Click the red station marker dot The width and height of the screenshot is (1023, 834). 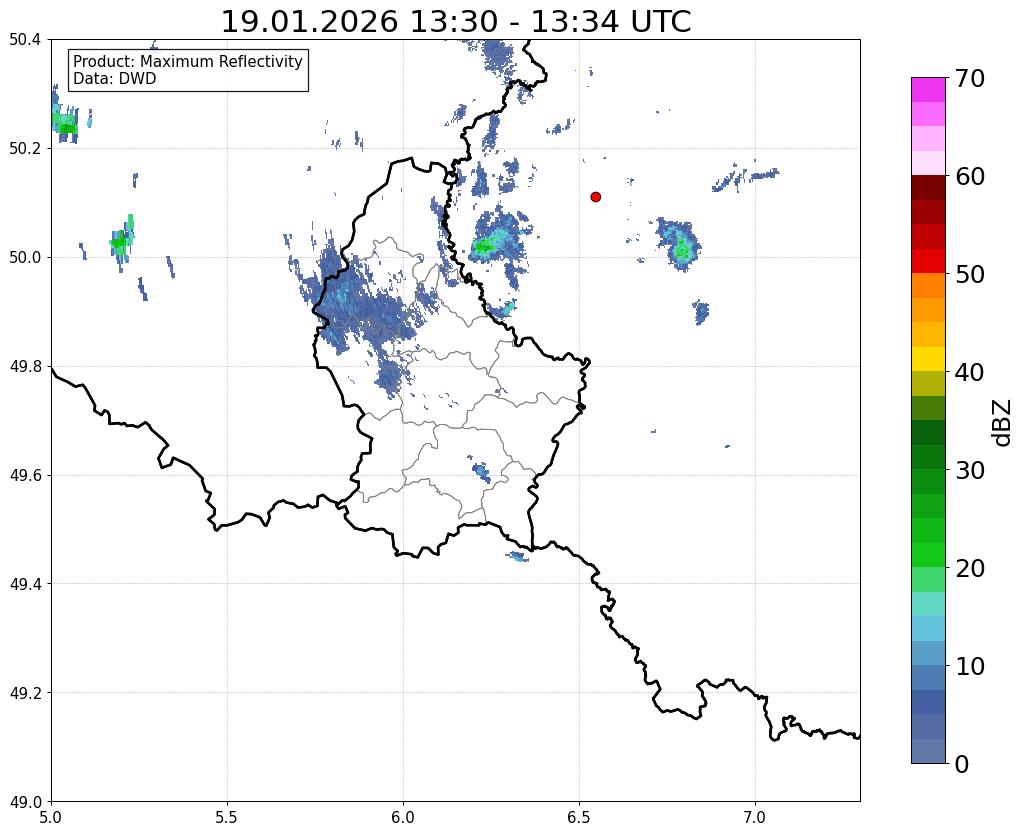[x=595, y=197]
